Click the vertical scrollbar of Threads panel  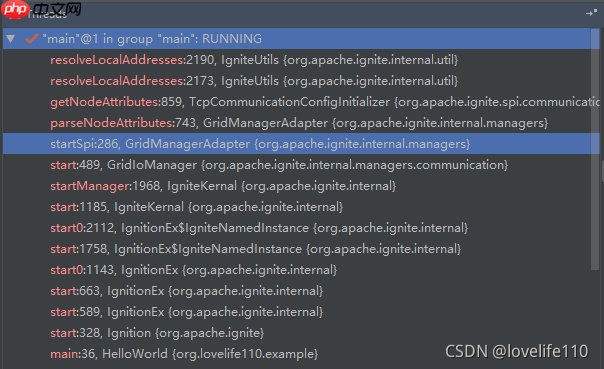click(595, 150)
